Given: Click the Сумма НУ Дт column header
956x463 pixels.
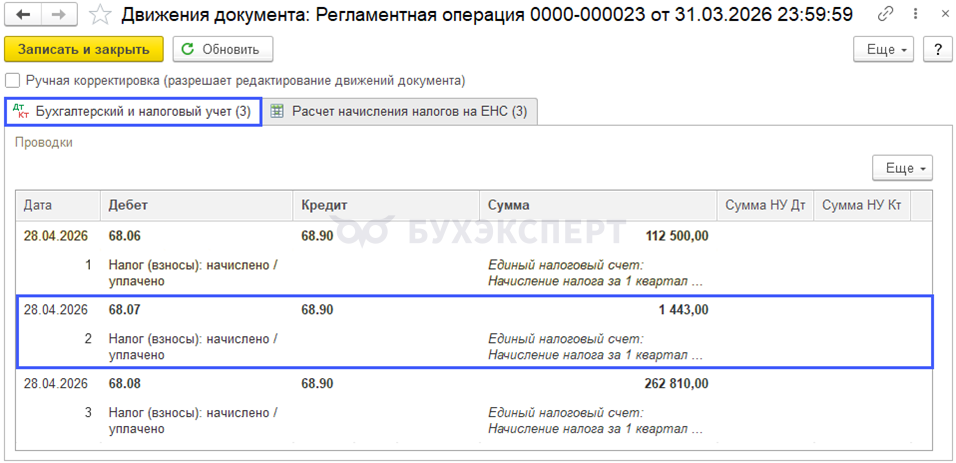Looking at the screenshot, I should pyautogui.click(x=764, y=205).
